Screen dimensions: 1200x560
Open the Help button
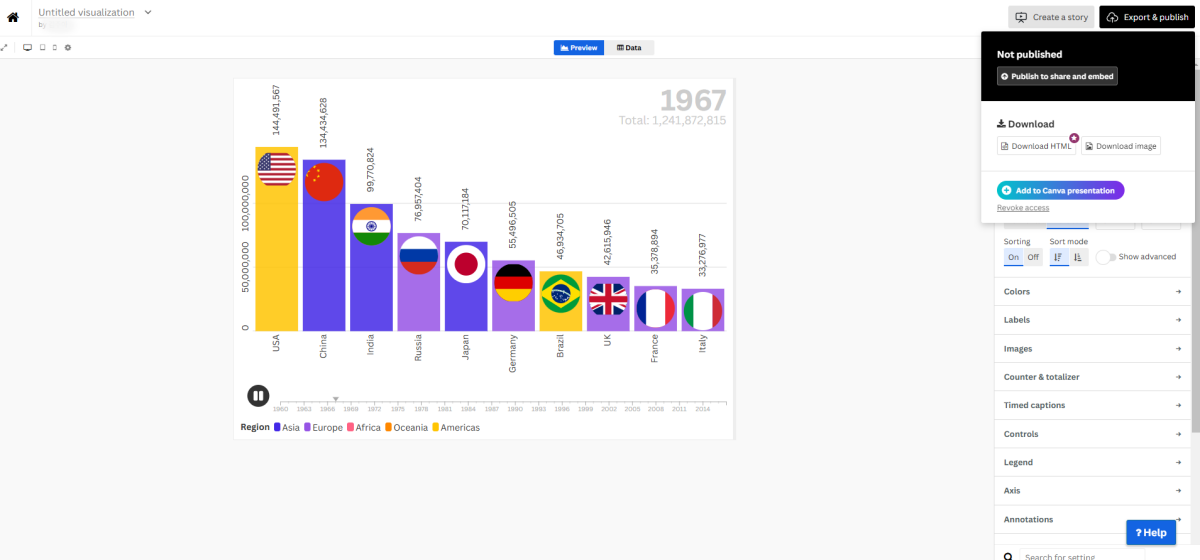coord(1151,533)
